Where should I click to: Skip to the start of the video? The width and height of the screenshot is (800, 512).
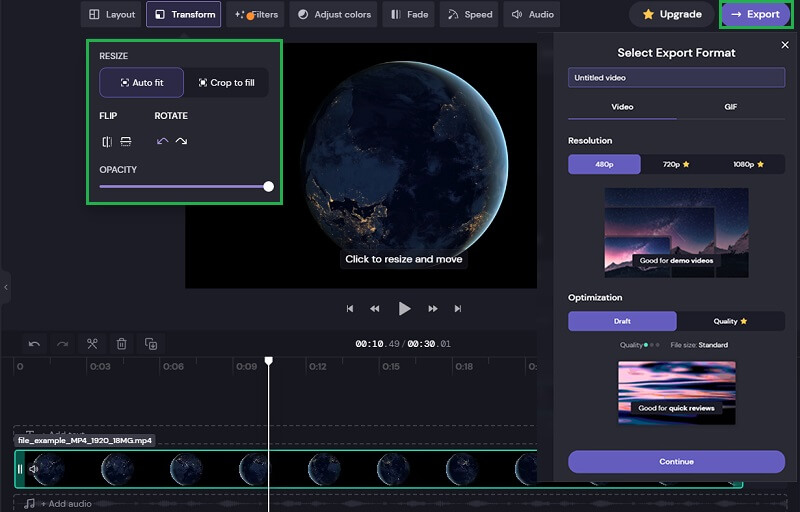349,309
